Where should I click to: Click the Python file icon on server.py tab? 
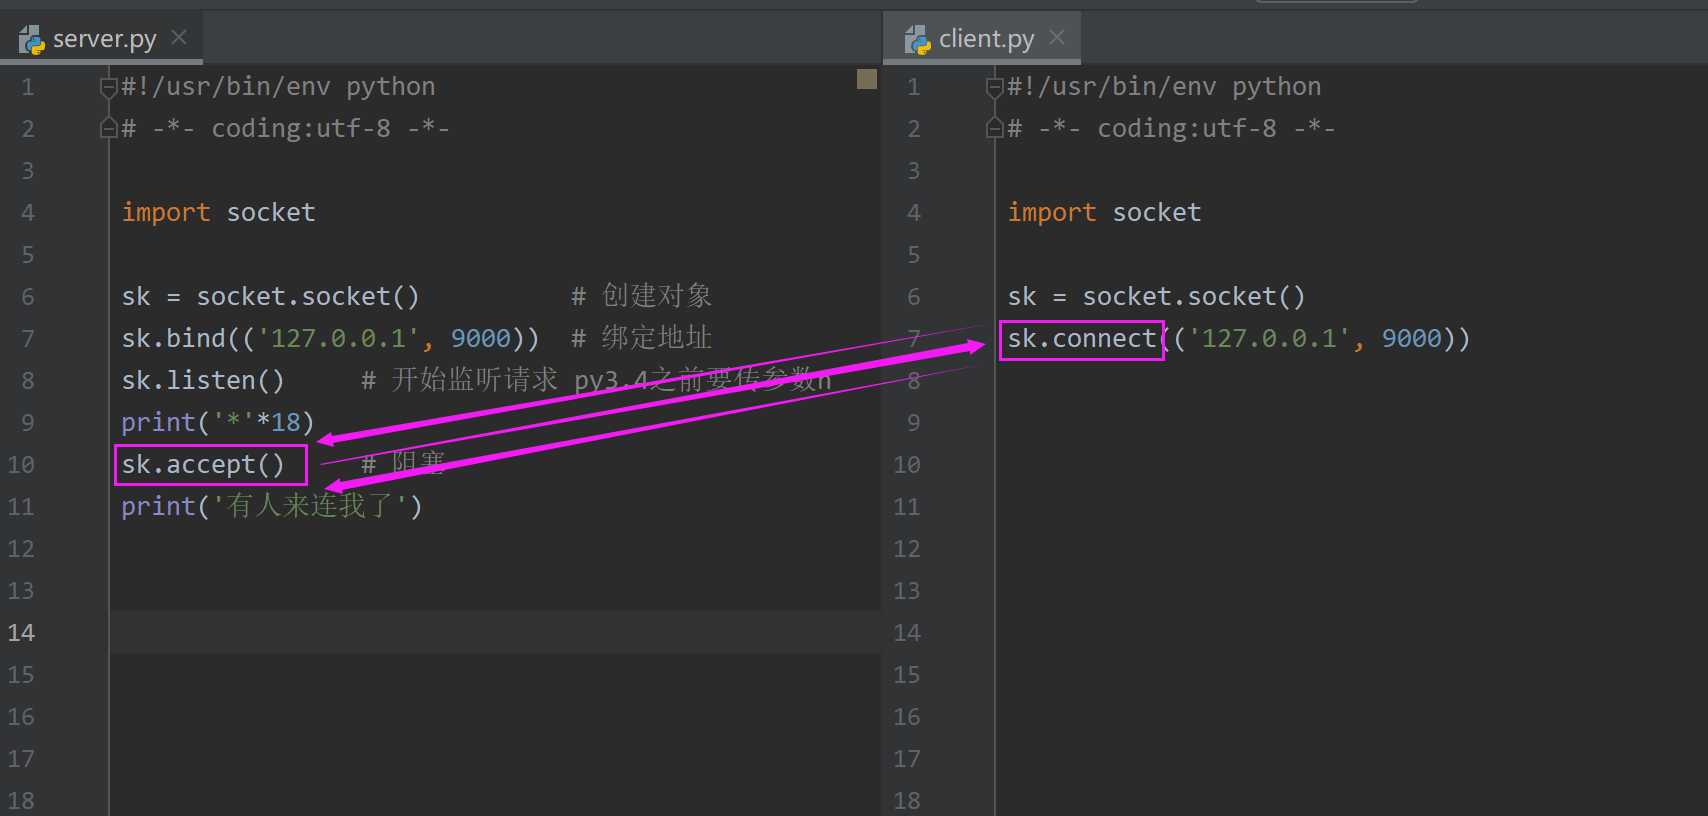(32, 40)
